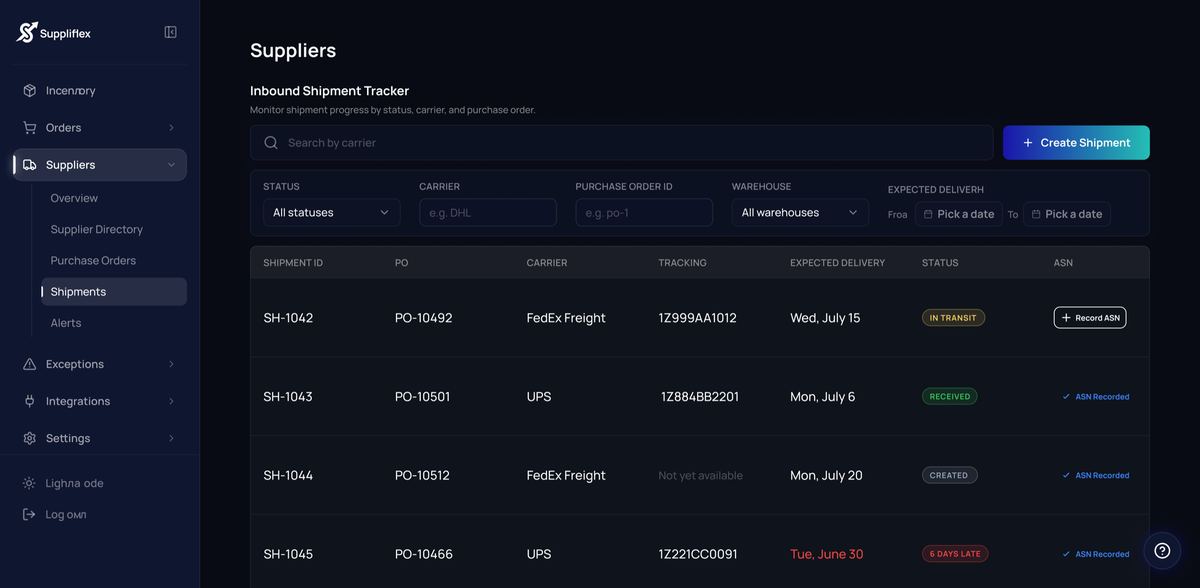Collapse the Suppliers menu chevron
The height and width of the screenshot is (588, 1200).
(171, 165)
